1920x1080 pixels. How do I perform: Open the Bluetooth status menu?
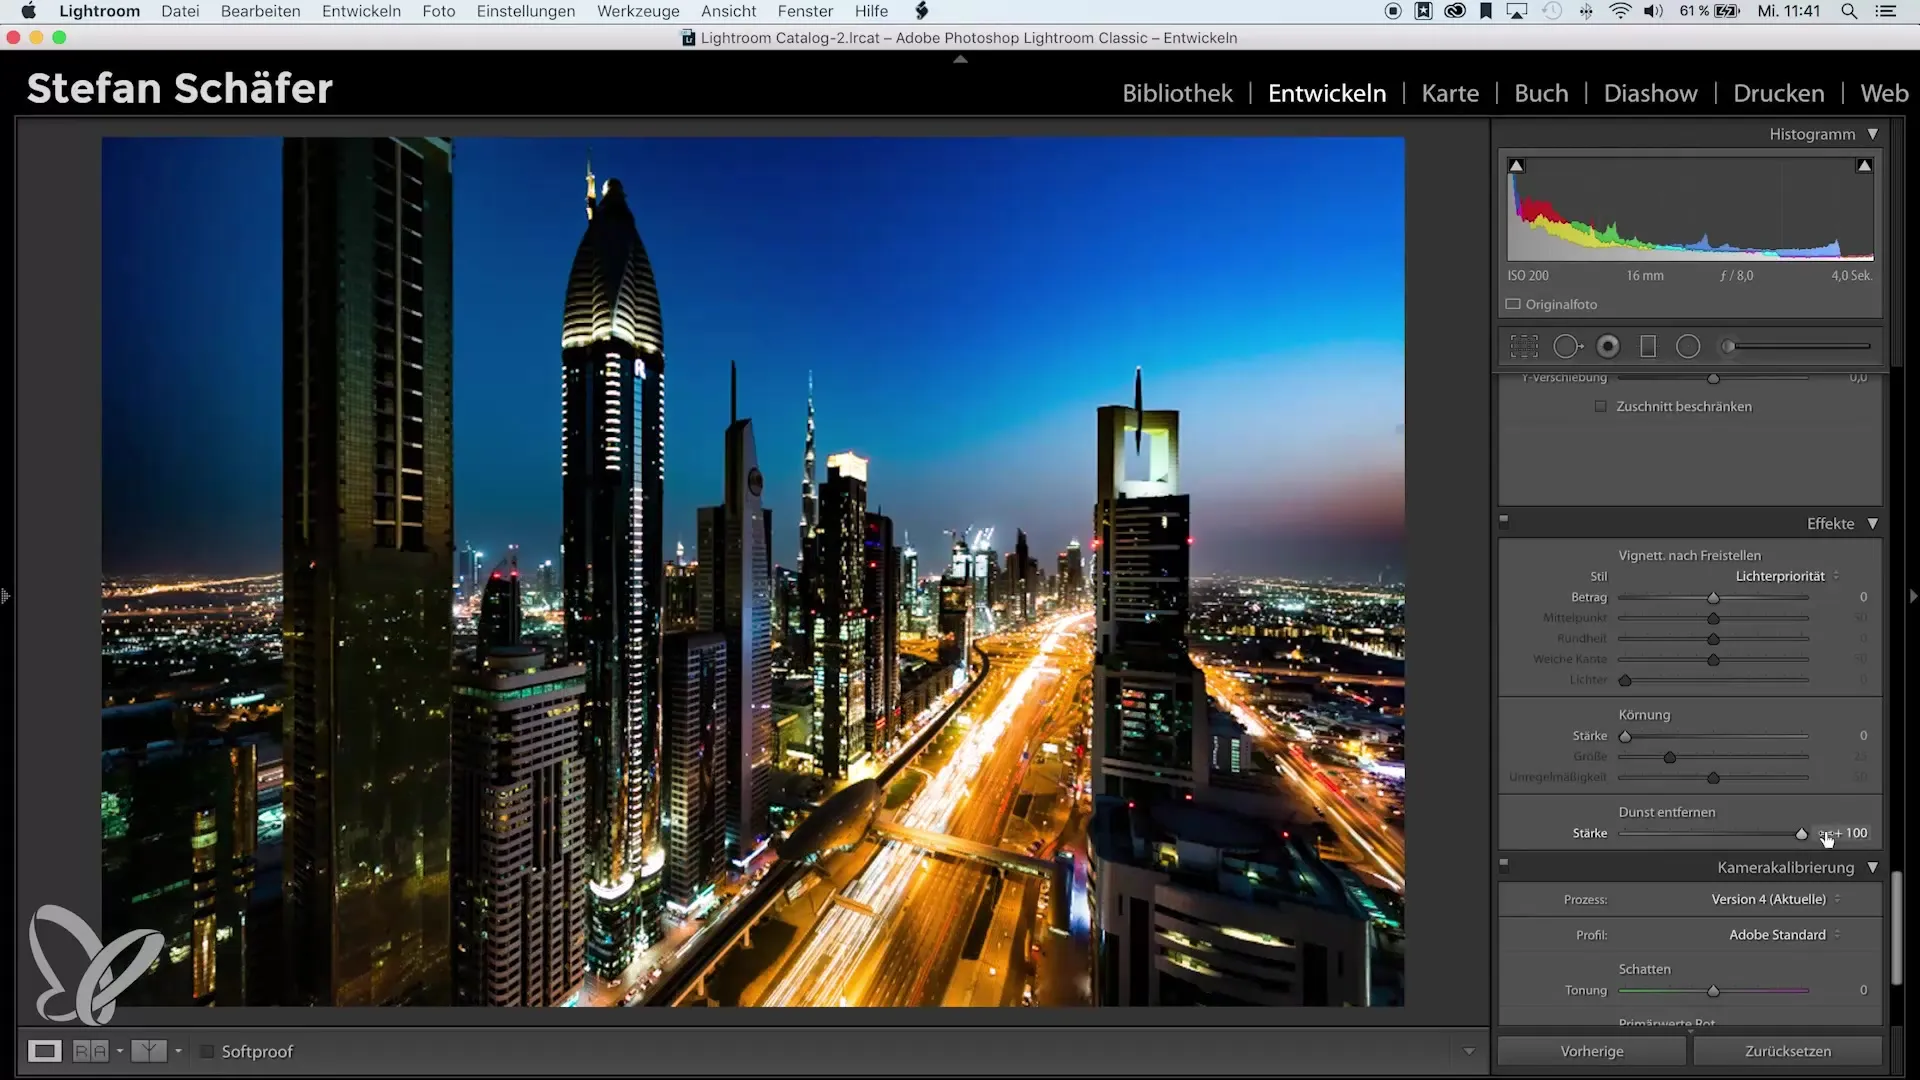(x=1586, y=11)
